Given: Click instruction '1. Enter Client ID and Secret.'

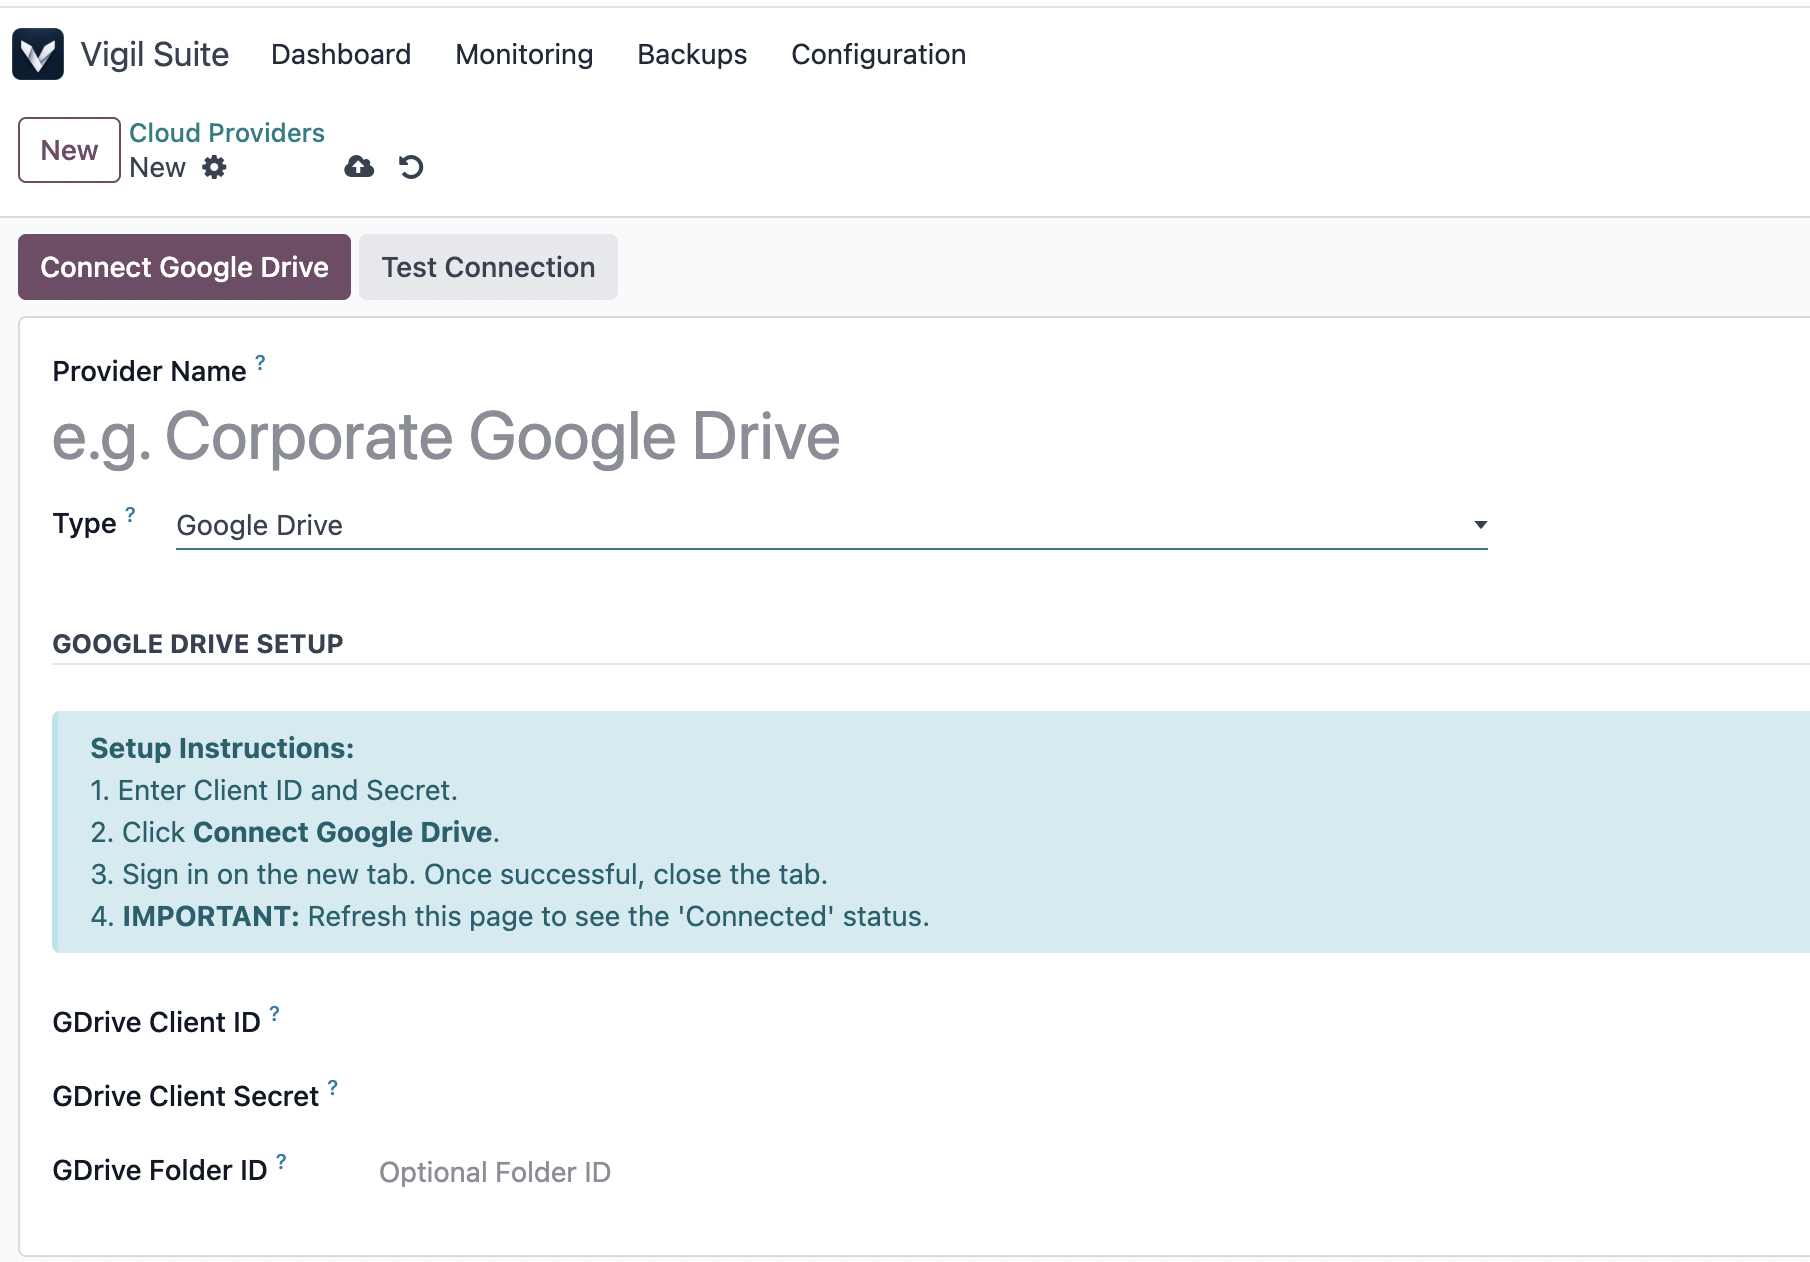Looking at the screenshot, I should [x=274, y=790].
